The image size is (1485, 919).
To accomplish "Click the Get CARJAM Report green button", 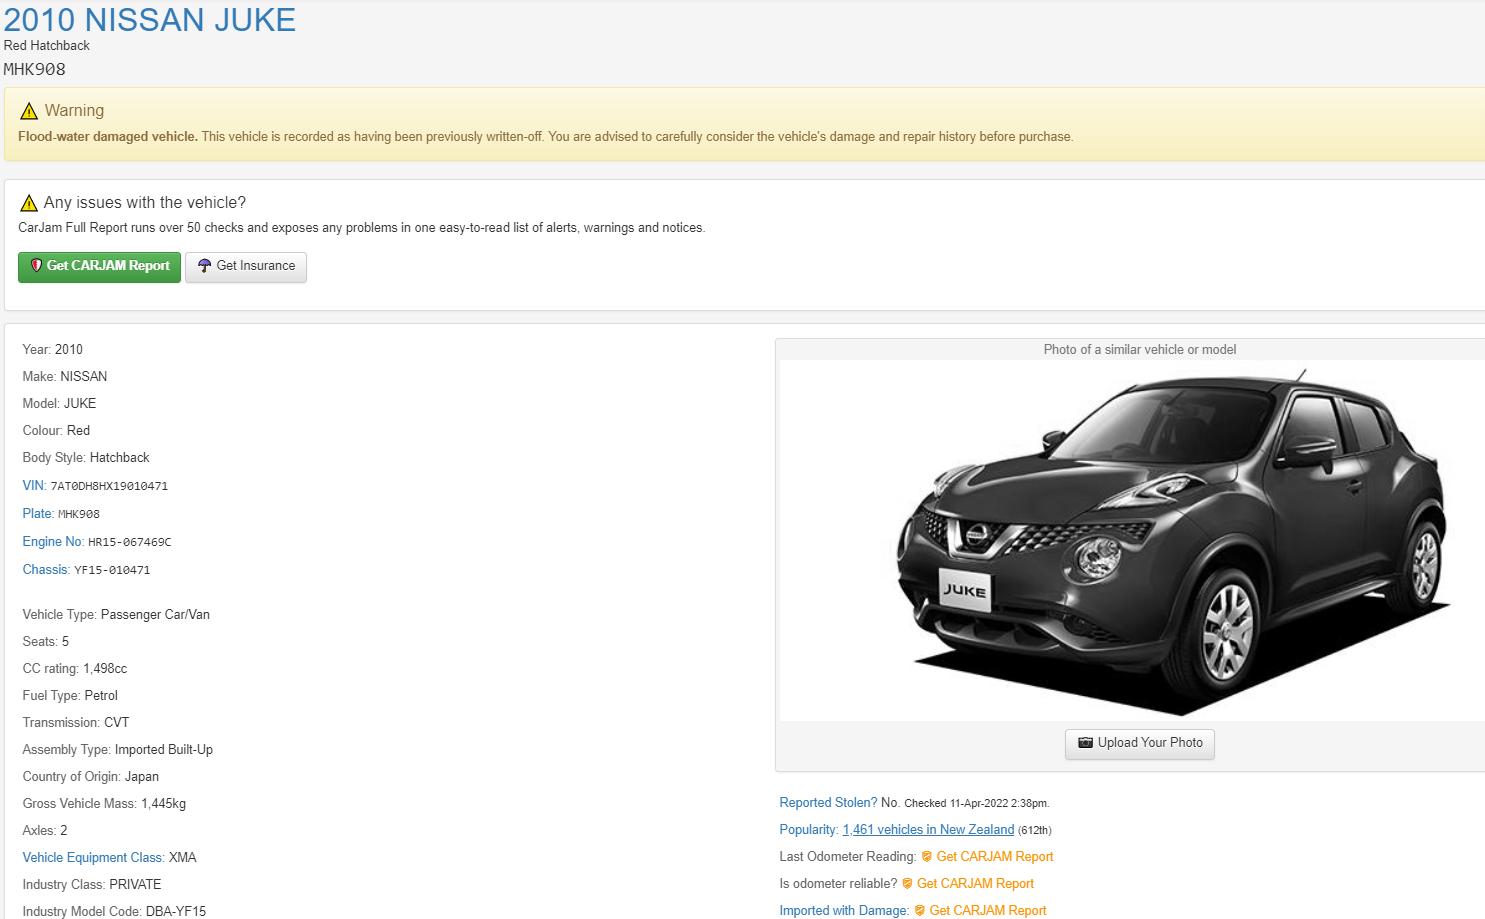I will [99, 266].
